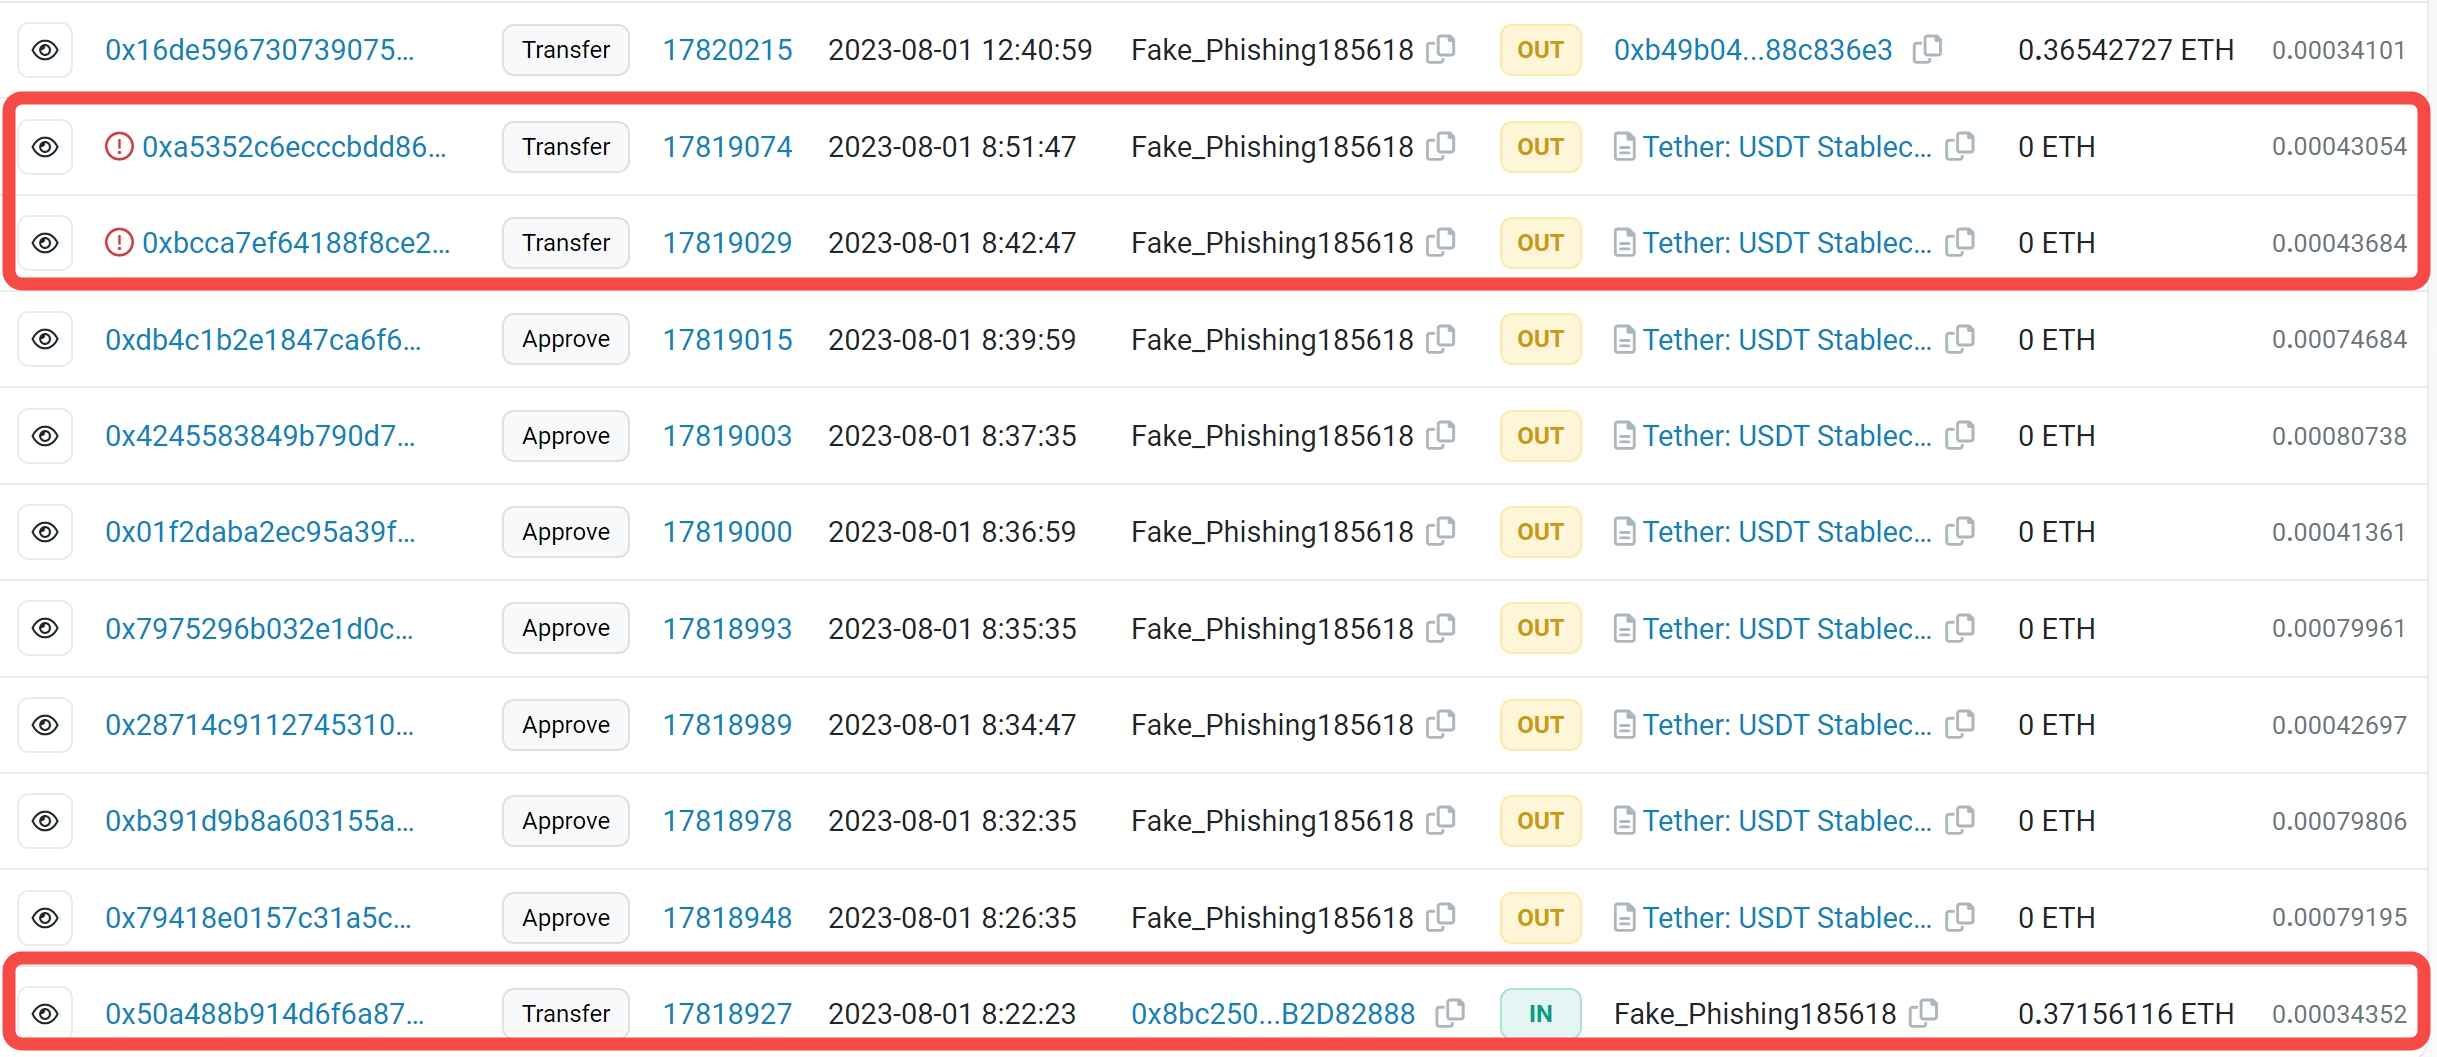Copy sender address in block 17819074 row
Screen dimensions: 2437x1057
(1441, 146)
